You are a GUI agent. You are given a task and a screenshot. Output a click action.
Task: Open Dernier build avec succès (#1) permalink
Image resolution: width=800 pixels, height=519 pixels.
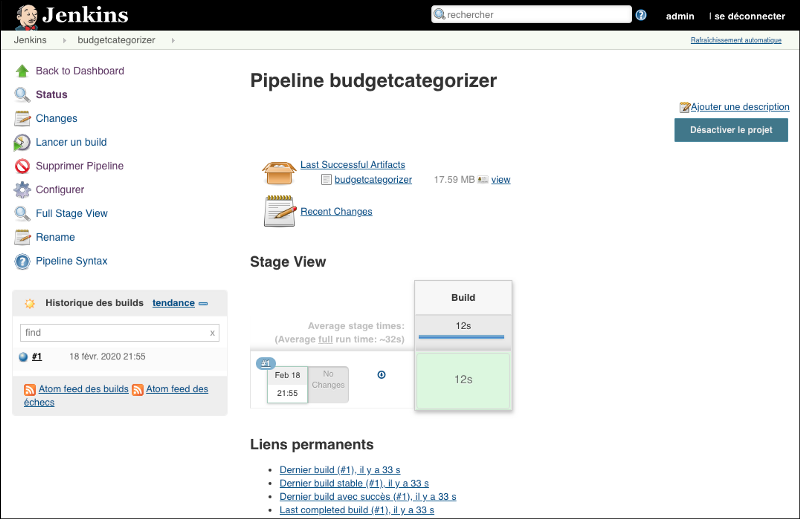[368, 497]
